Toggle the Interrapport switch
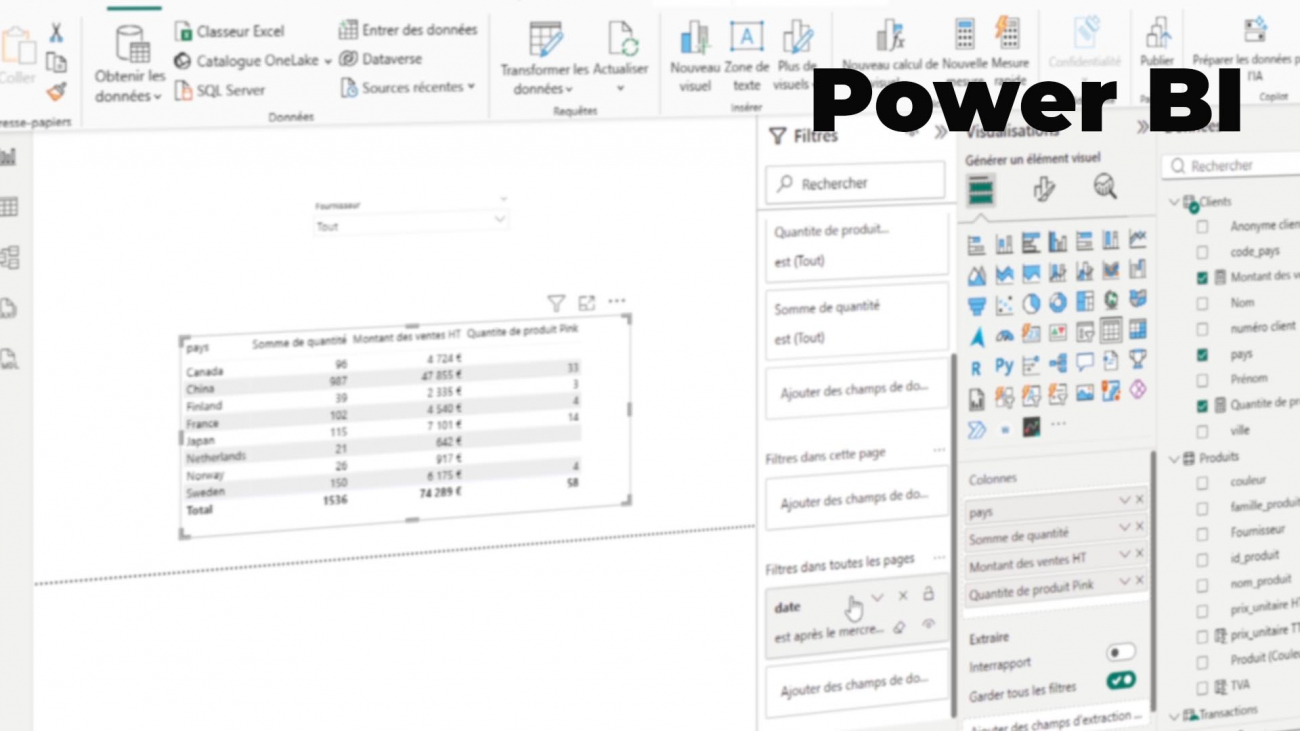This screenshot has height=731, width=1300. click(x=1120, y=653)
